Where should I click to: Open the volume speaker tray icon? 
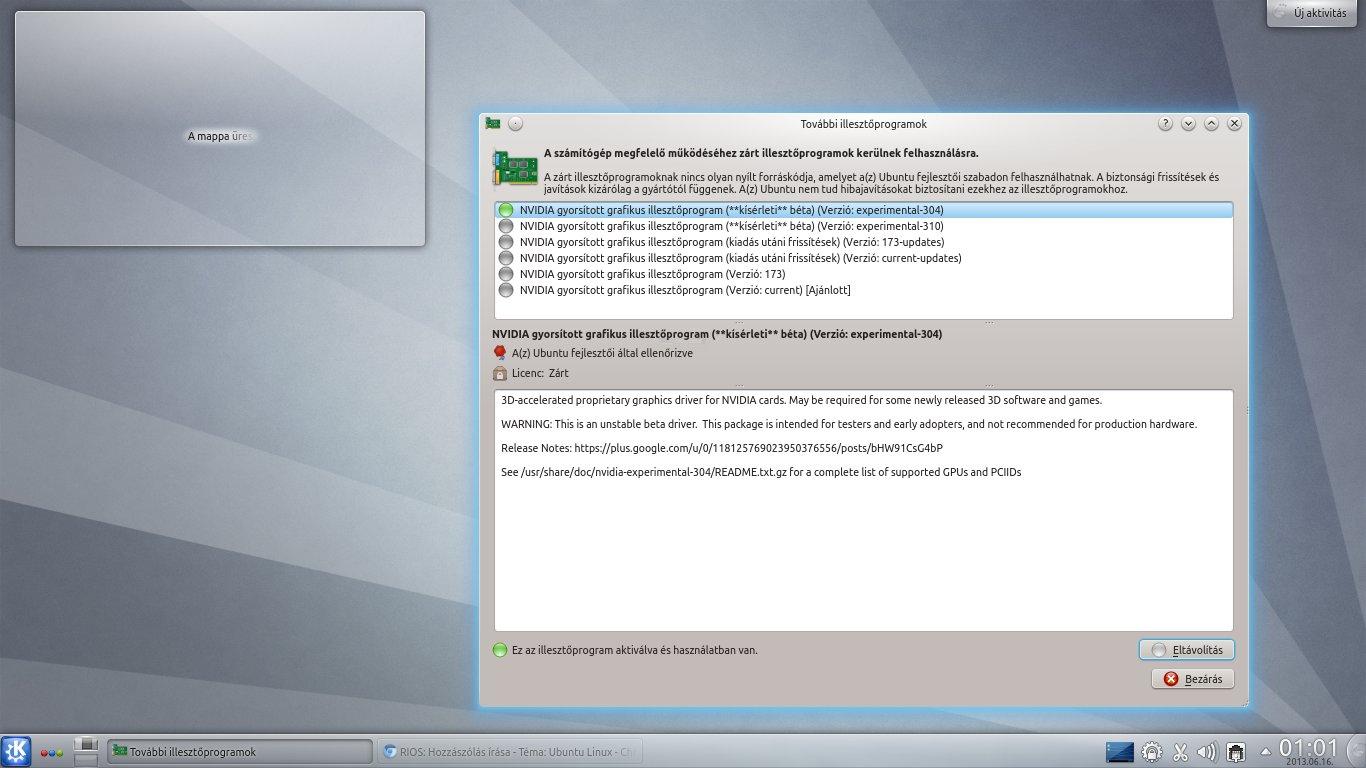click(x=1207, y=751)
